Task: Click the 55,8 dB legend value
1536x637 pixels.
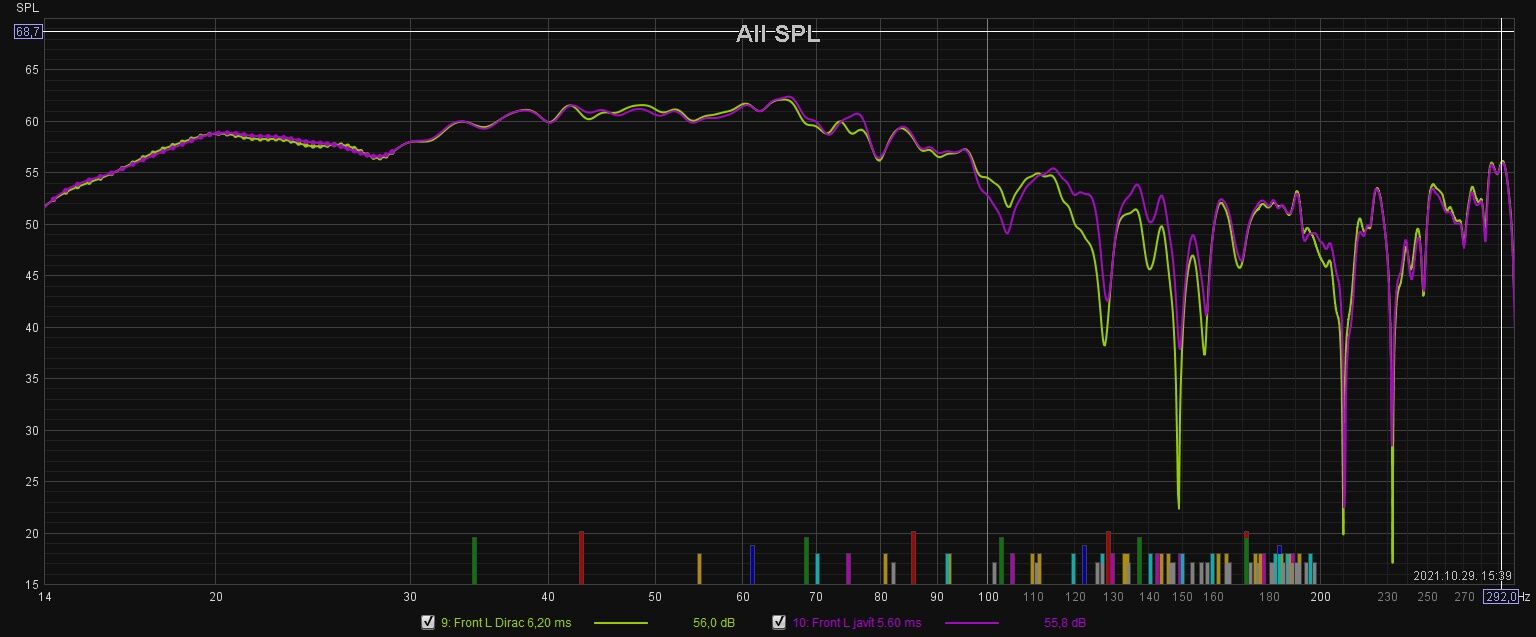Action: tap(1065, 623)
